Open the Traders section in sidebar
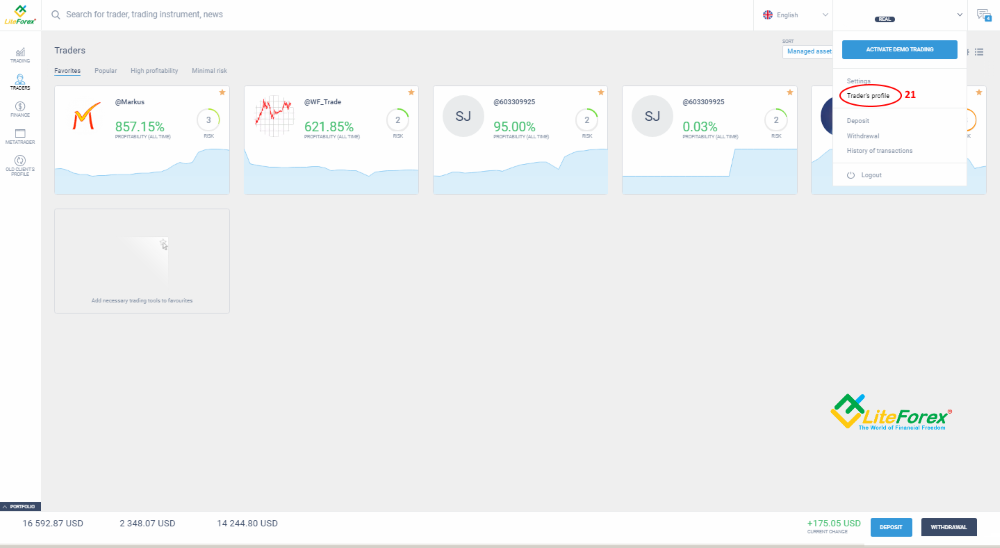1000x548 pixels. click(x=20, y=82)
